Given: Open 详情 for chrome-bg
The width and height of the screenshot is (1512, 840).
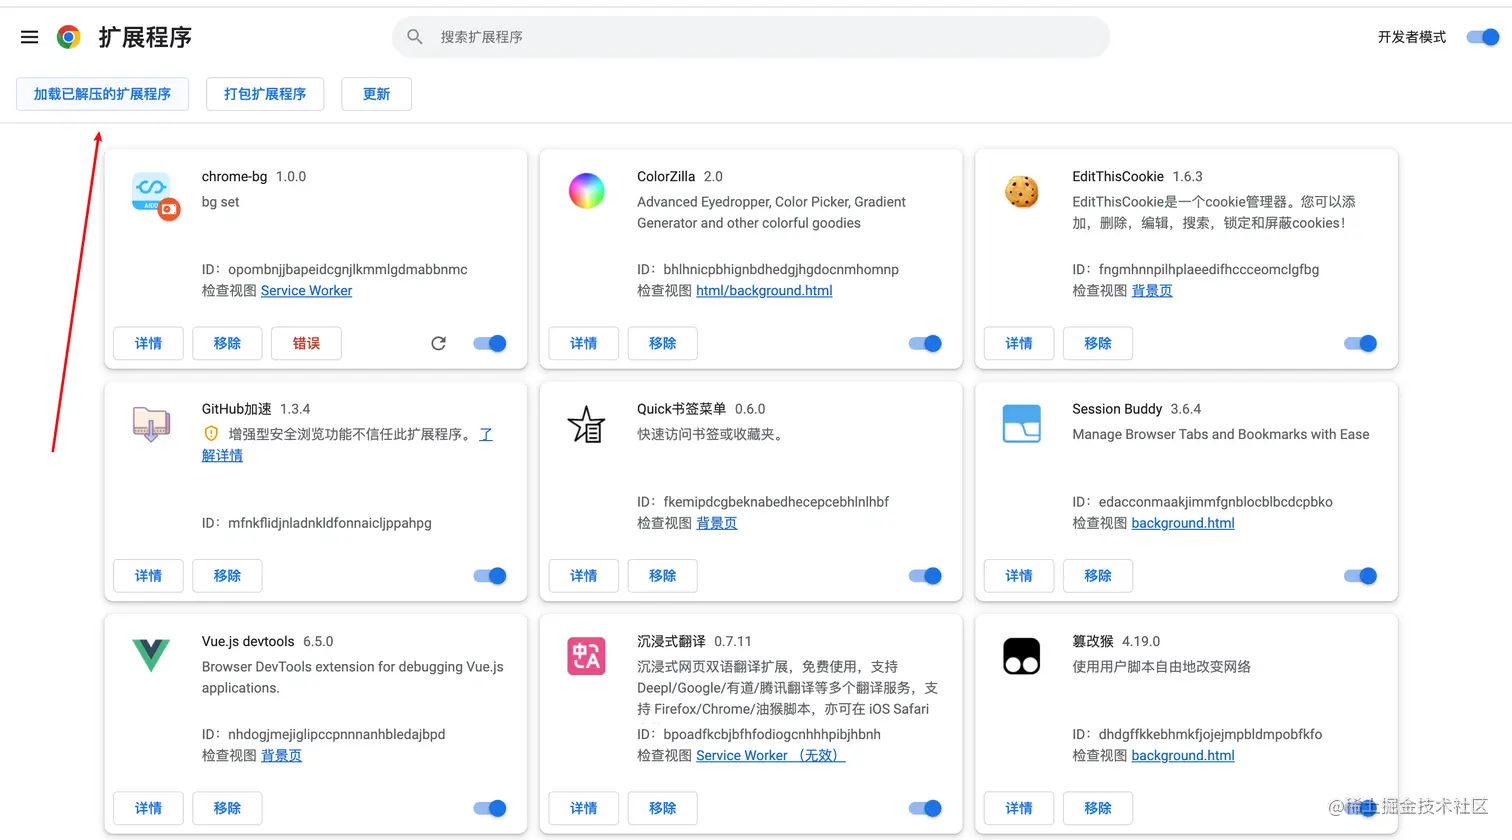Looking at the screenshot, I should 148,343.
